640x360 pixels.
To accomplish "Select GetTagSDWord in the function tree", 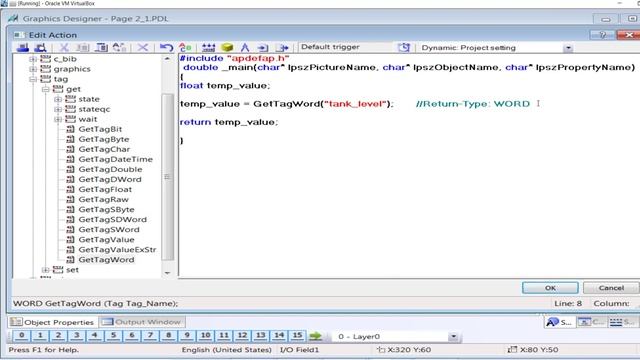I will tap(112, 220).
